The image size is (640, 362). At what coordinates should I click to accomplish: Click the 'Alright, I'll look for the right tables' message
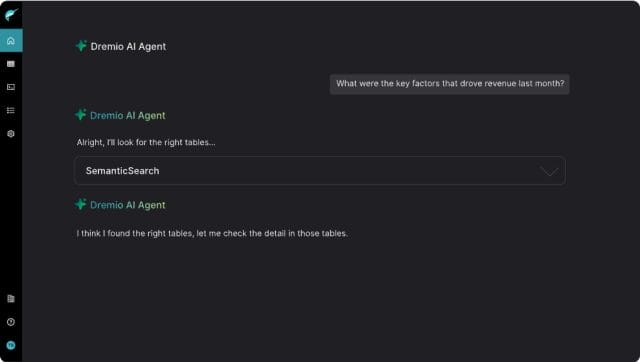146,142
